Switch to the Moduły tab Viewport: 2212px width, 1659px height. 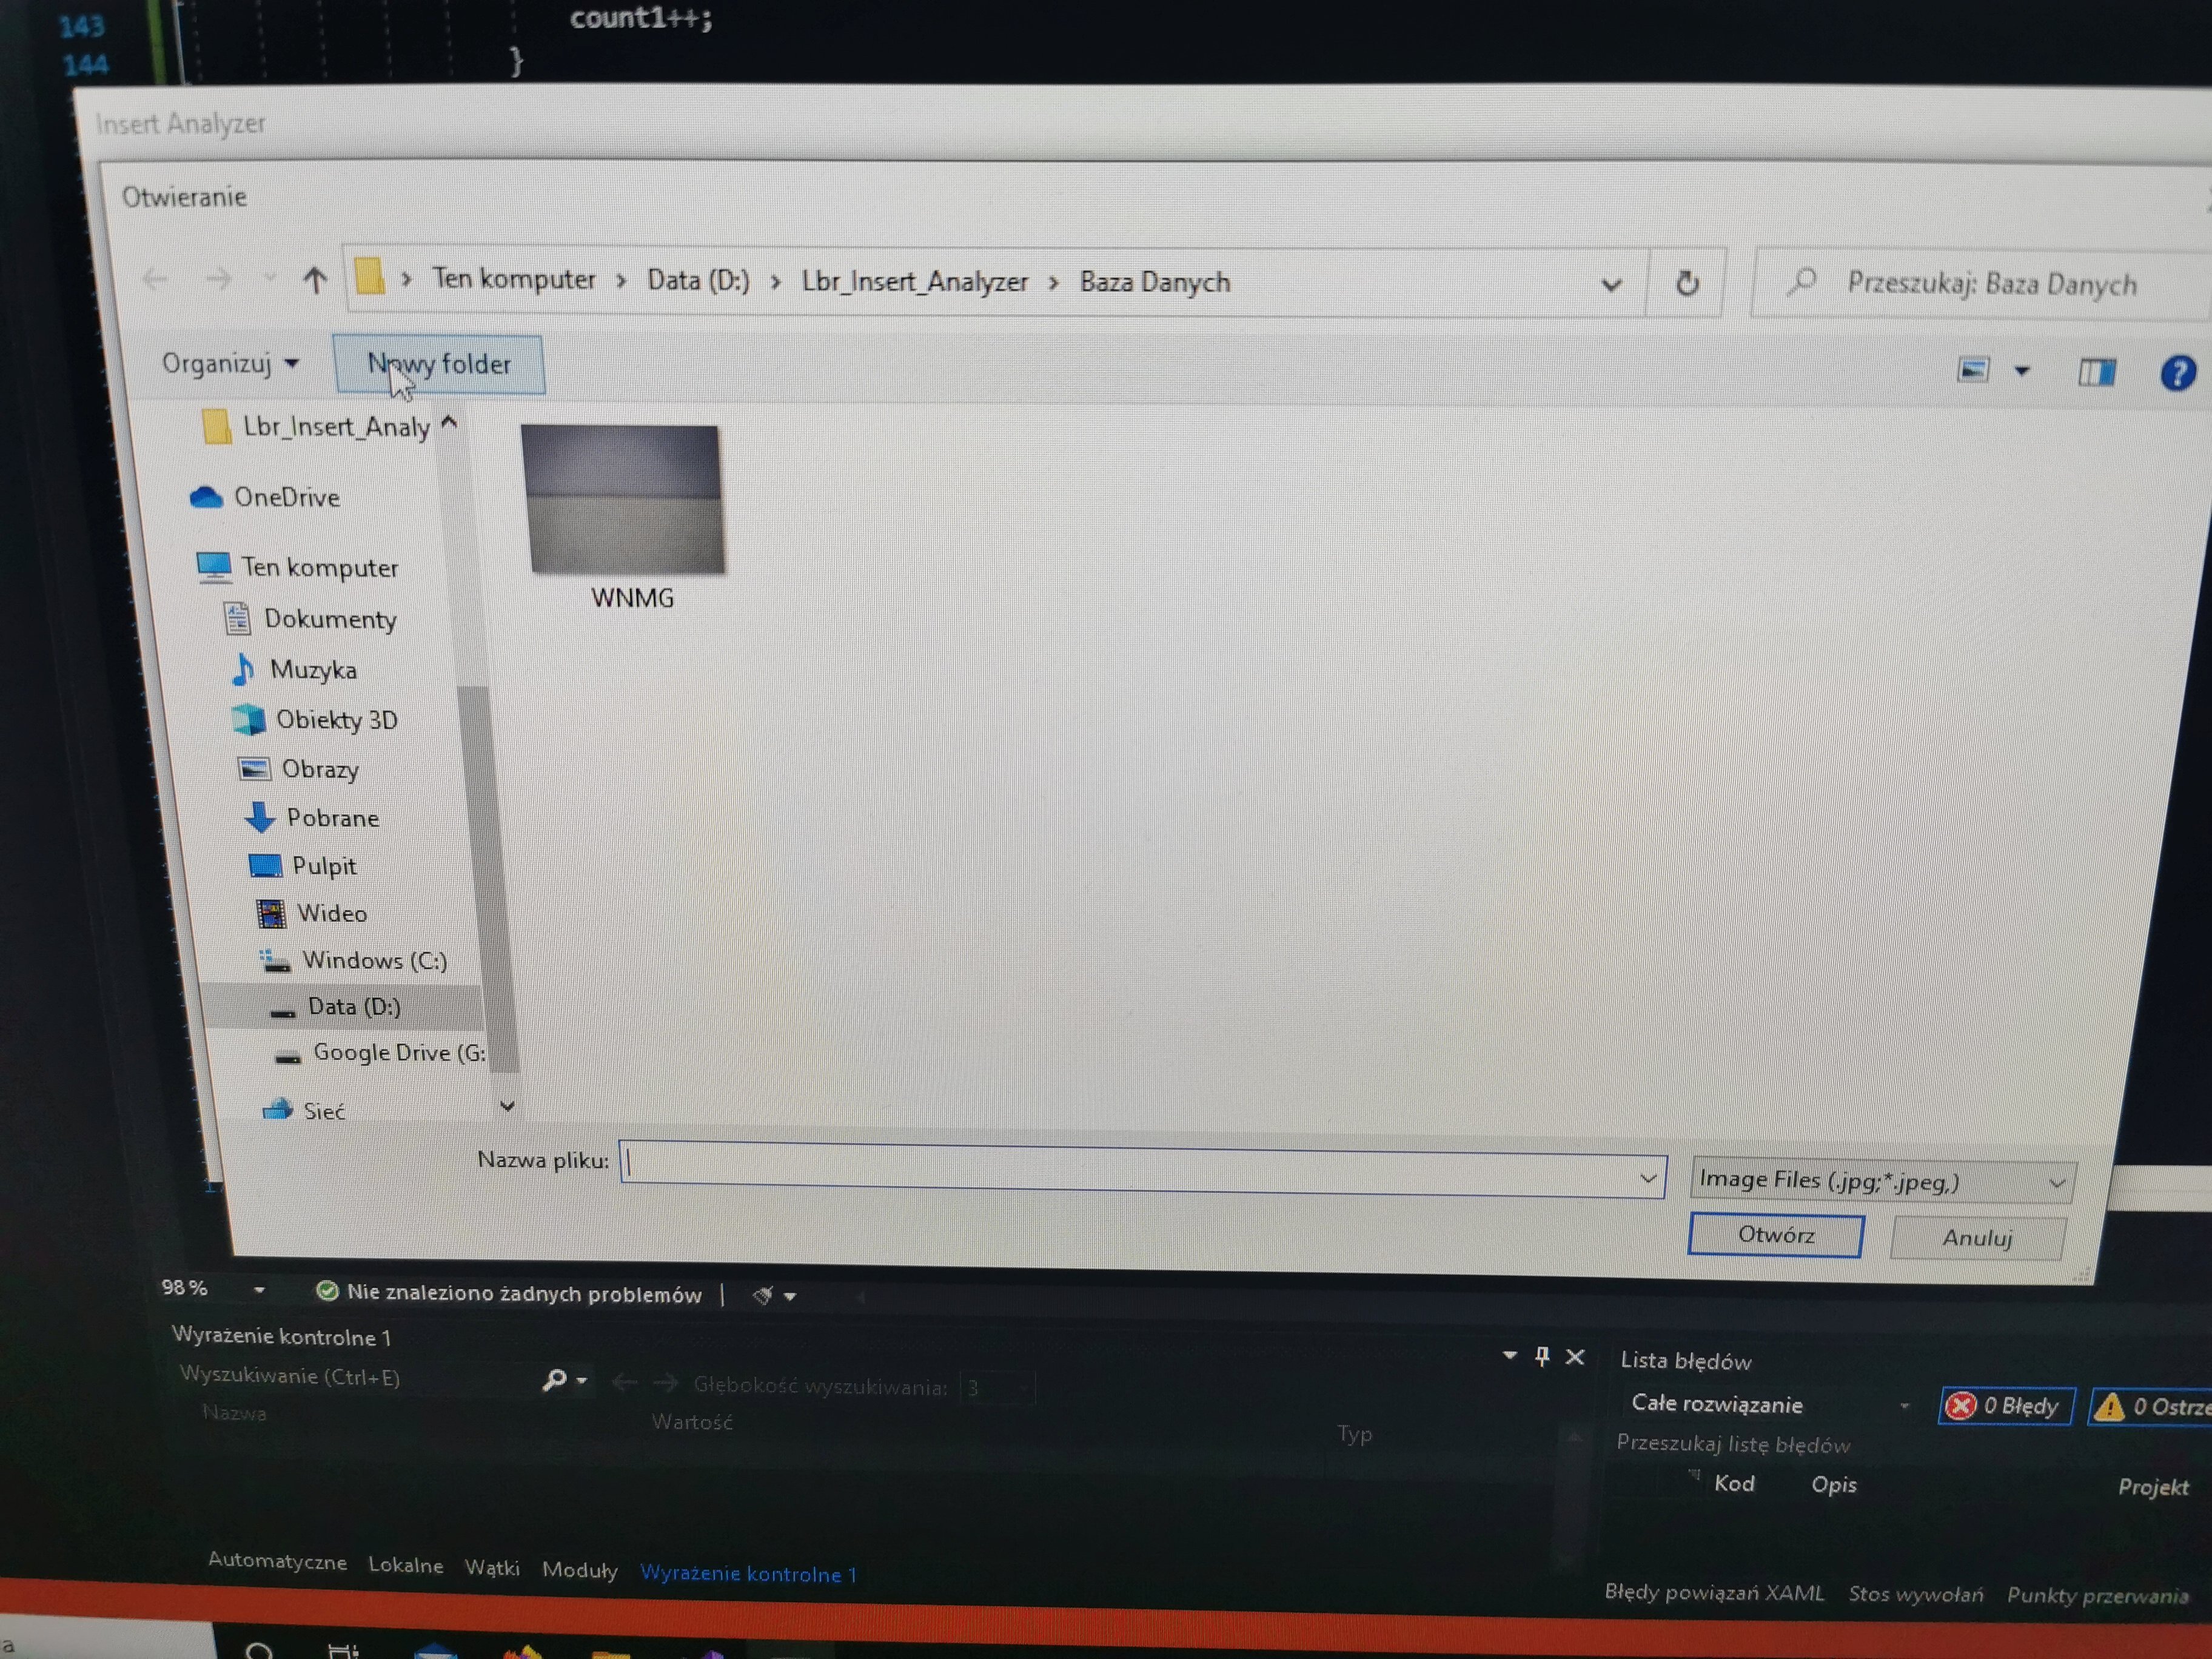579,1570
